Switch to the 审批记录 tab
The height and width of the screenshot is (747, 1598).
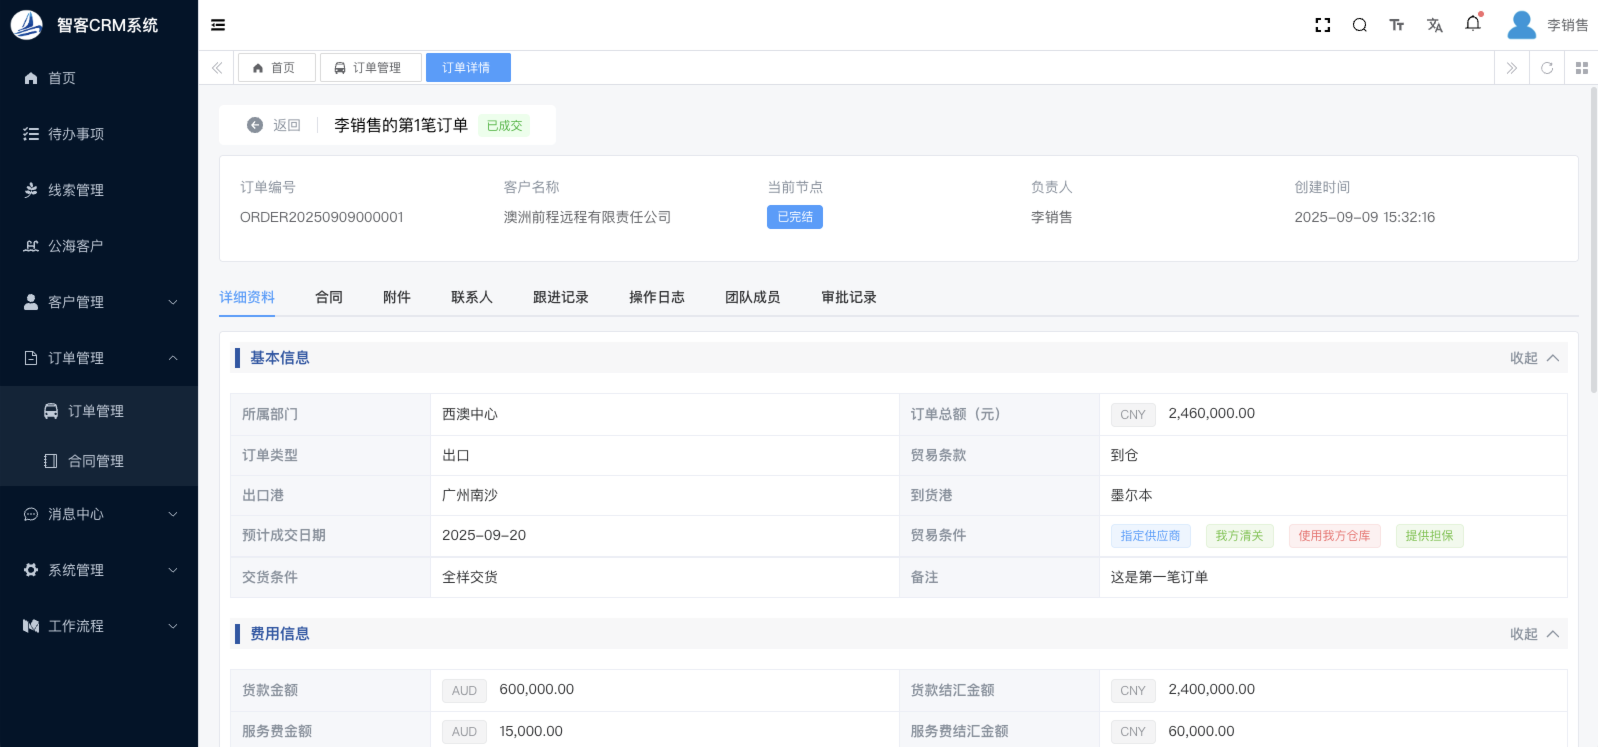tap(848, 297)
